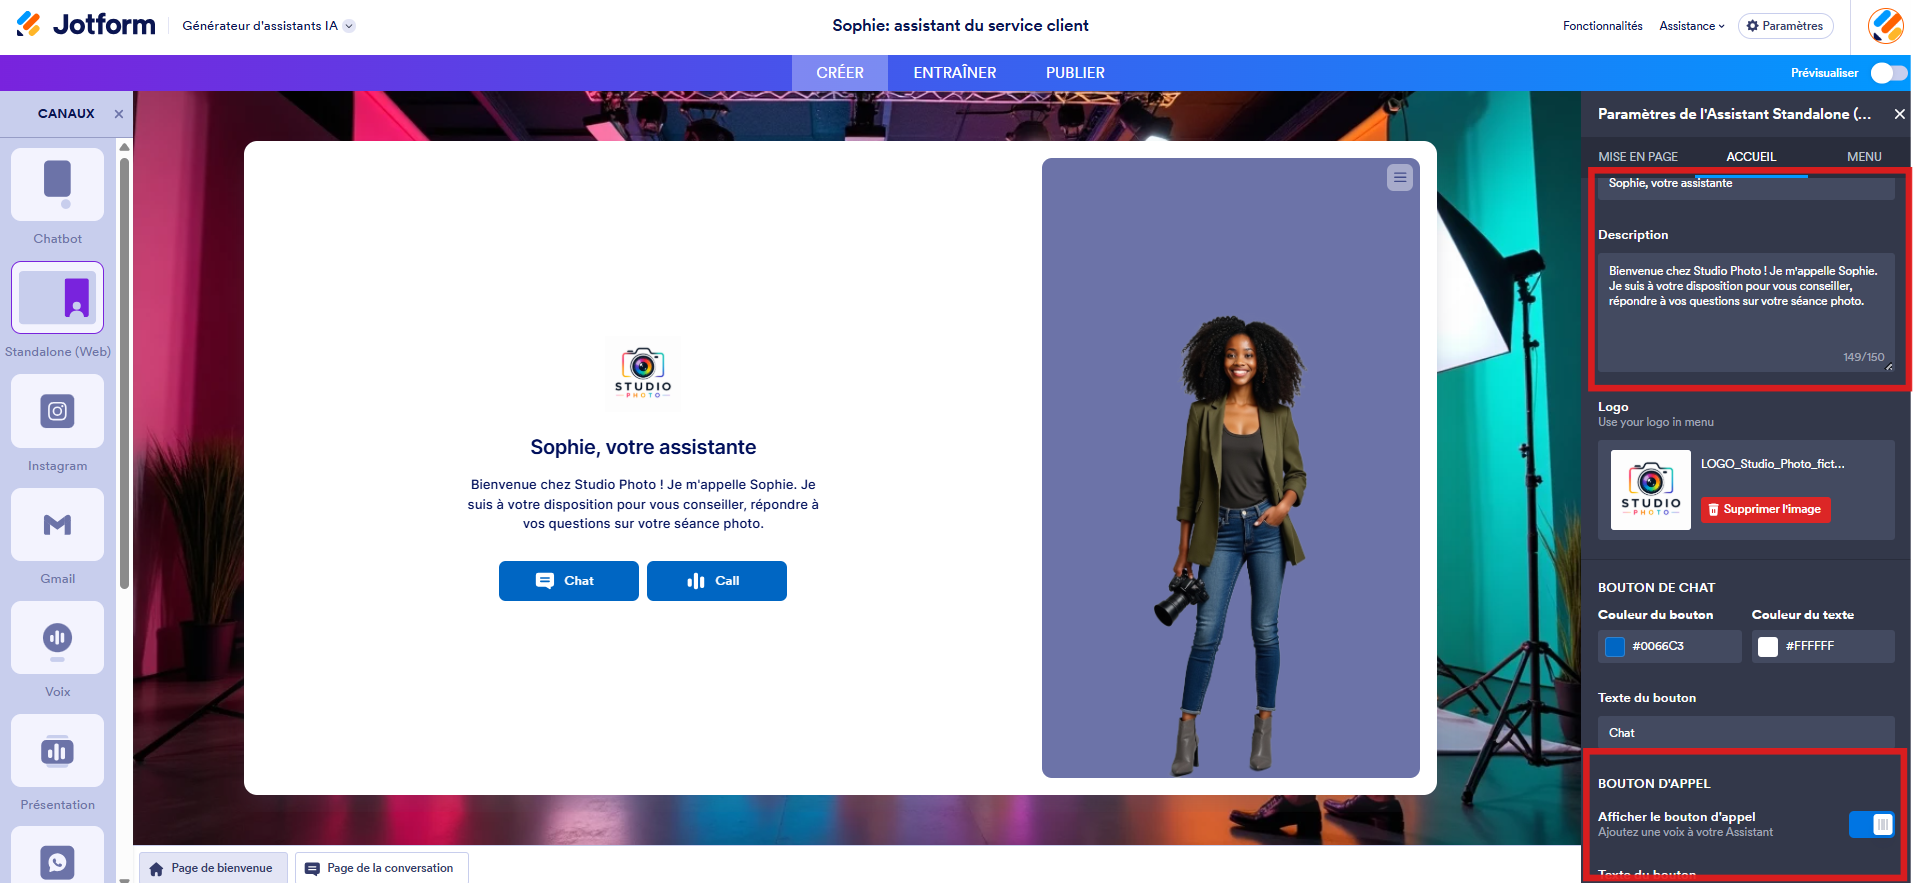Click the Sophie: assistant du service client title
Viewport: 1913px width, 883px height.
960,26
